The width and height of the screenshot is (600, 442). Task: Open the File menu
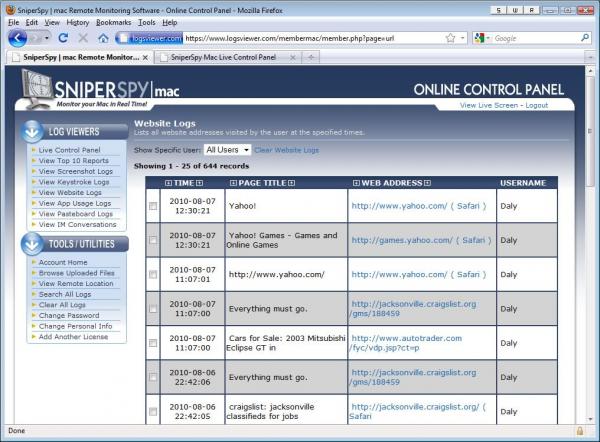[13, 23]
